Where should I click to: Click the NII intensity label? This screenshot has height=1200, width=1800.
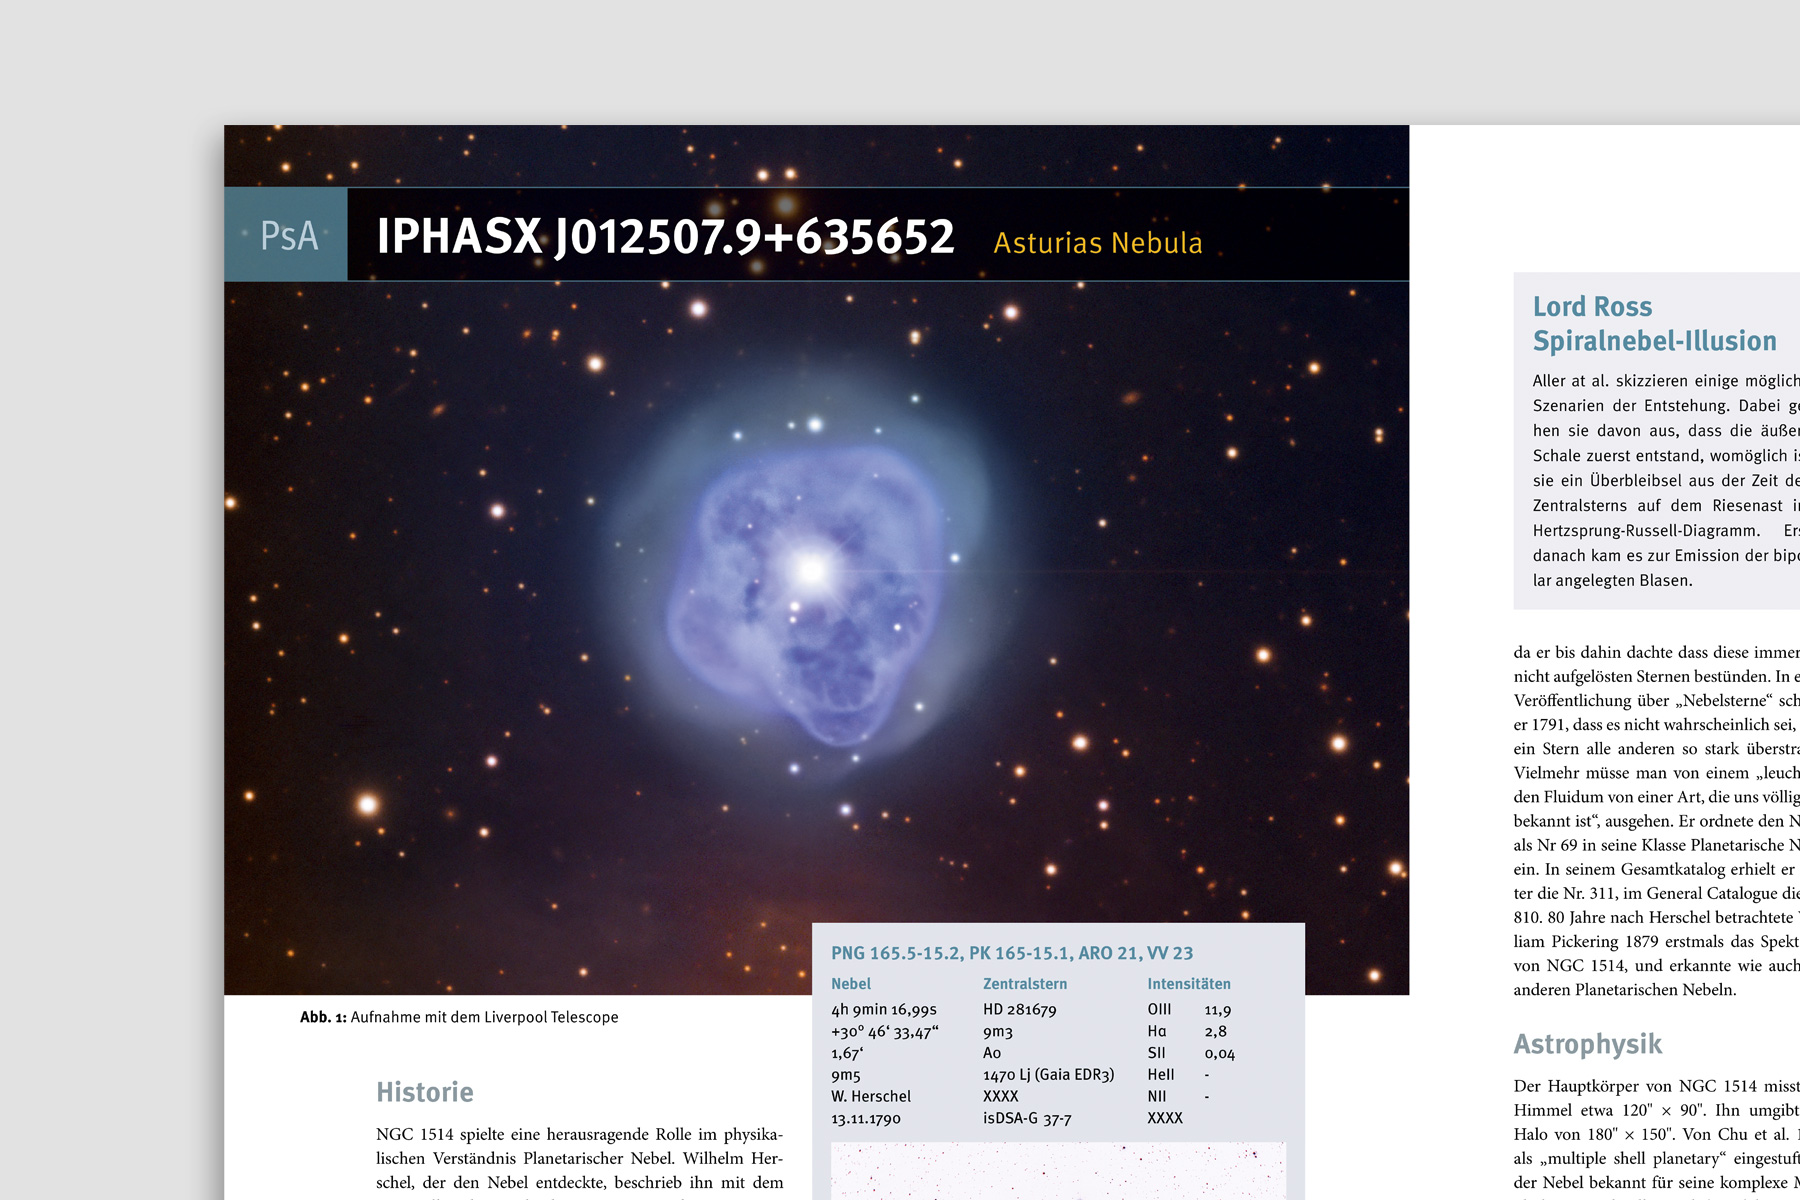click(x=1156, y=1097)
